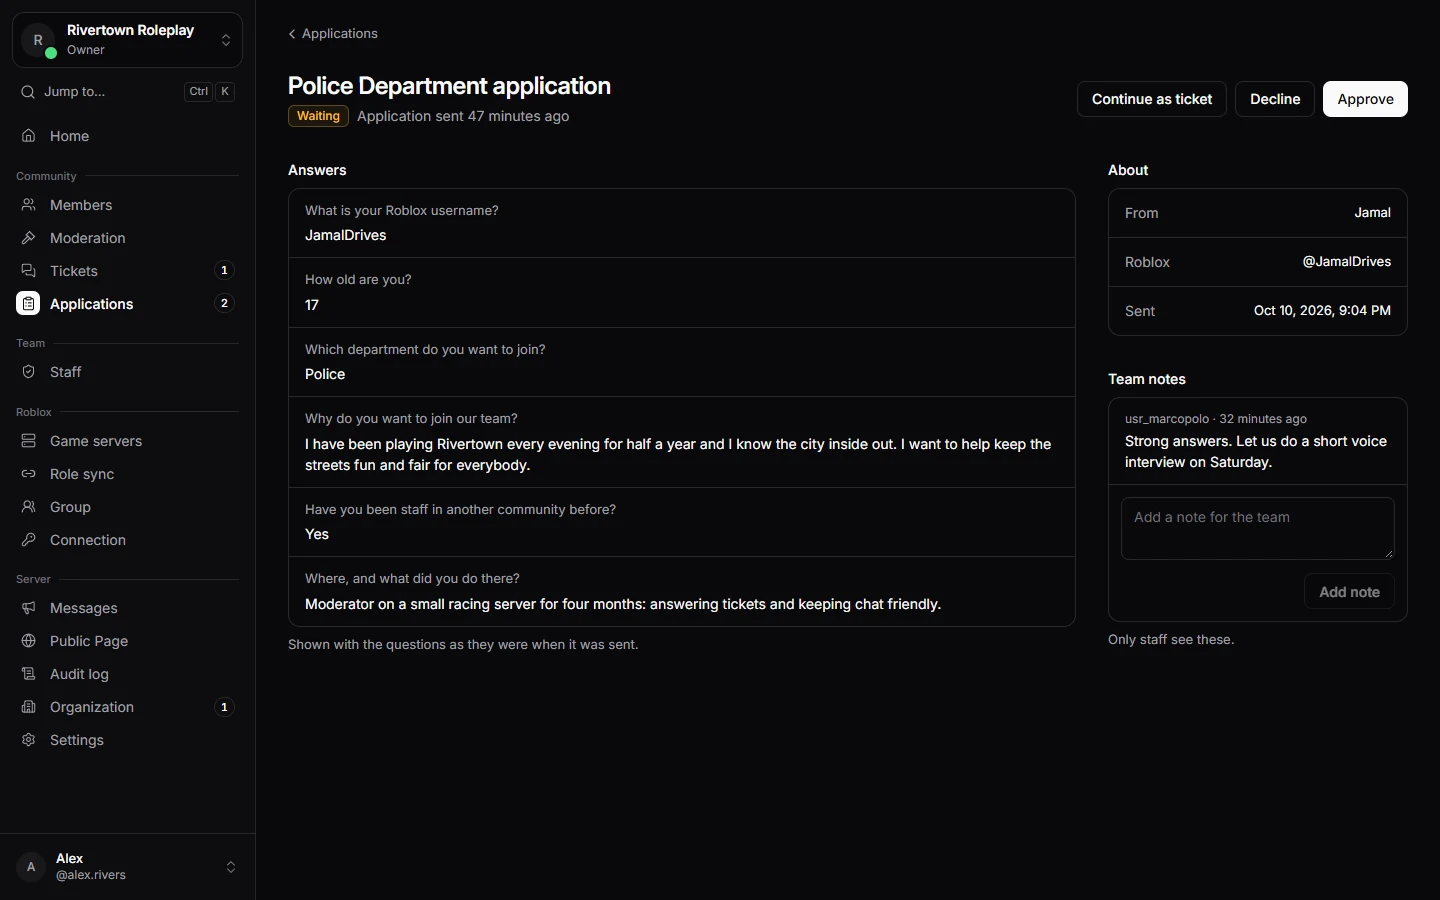The height and width of the screenshot is (900, 1440).
Task: Click the Group user icon
Action: [29, 507]
